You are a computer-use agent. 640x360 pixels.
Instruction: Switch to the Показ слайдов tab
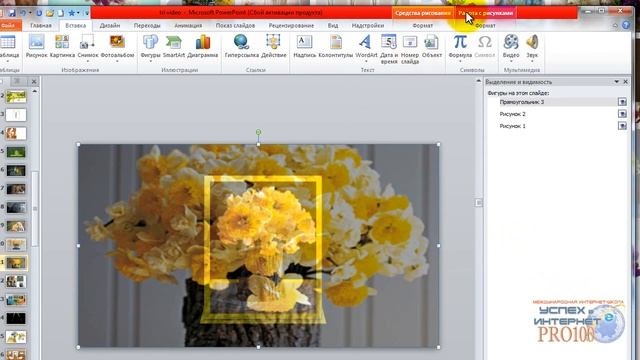pyautogui.click(x=235, y=25)
